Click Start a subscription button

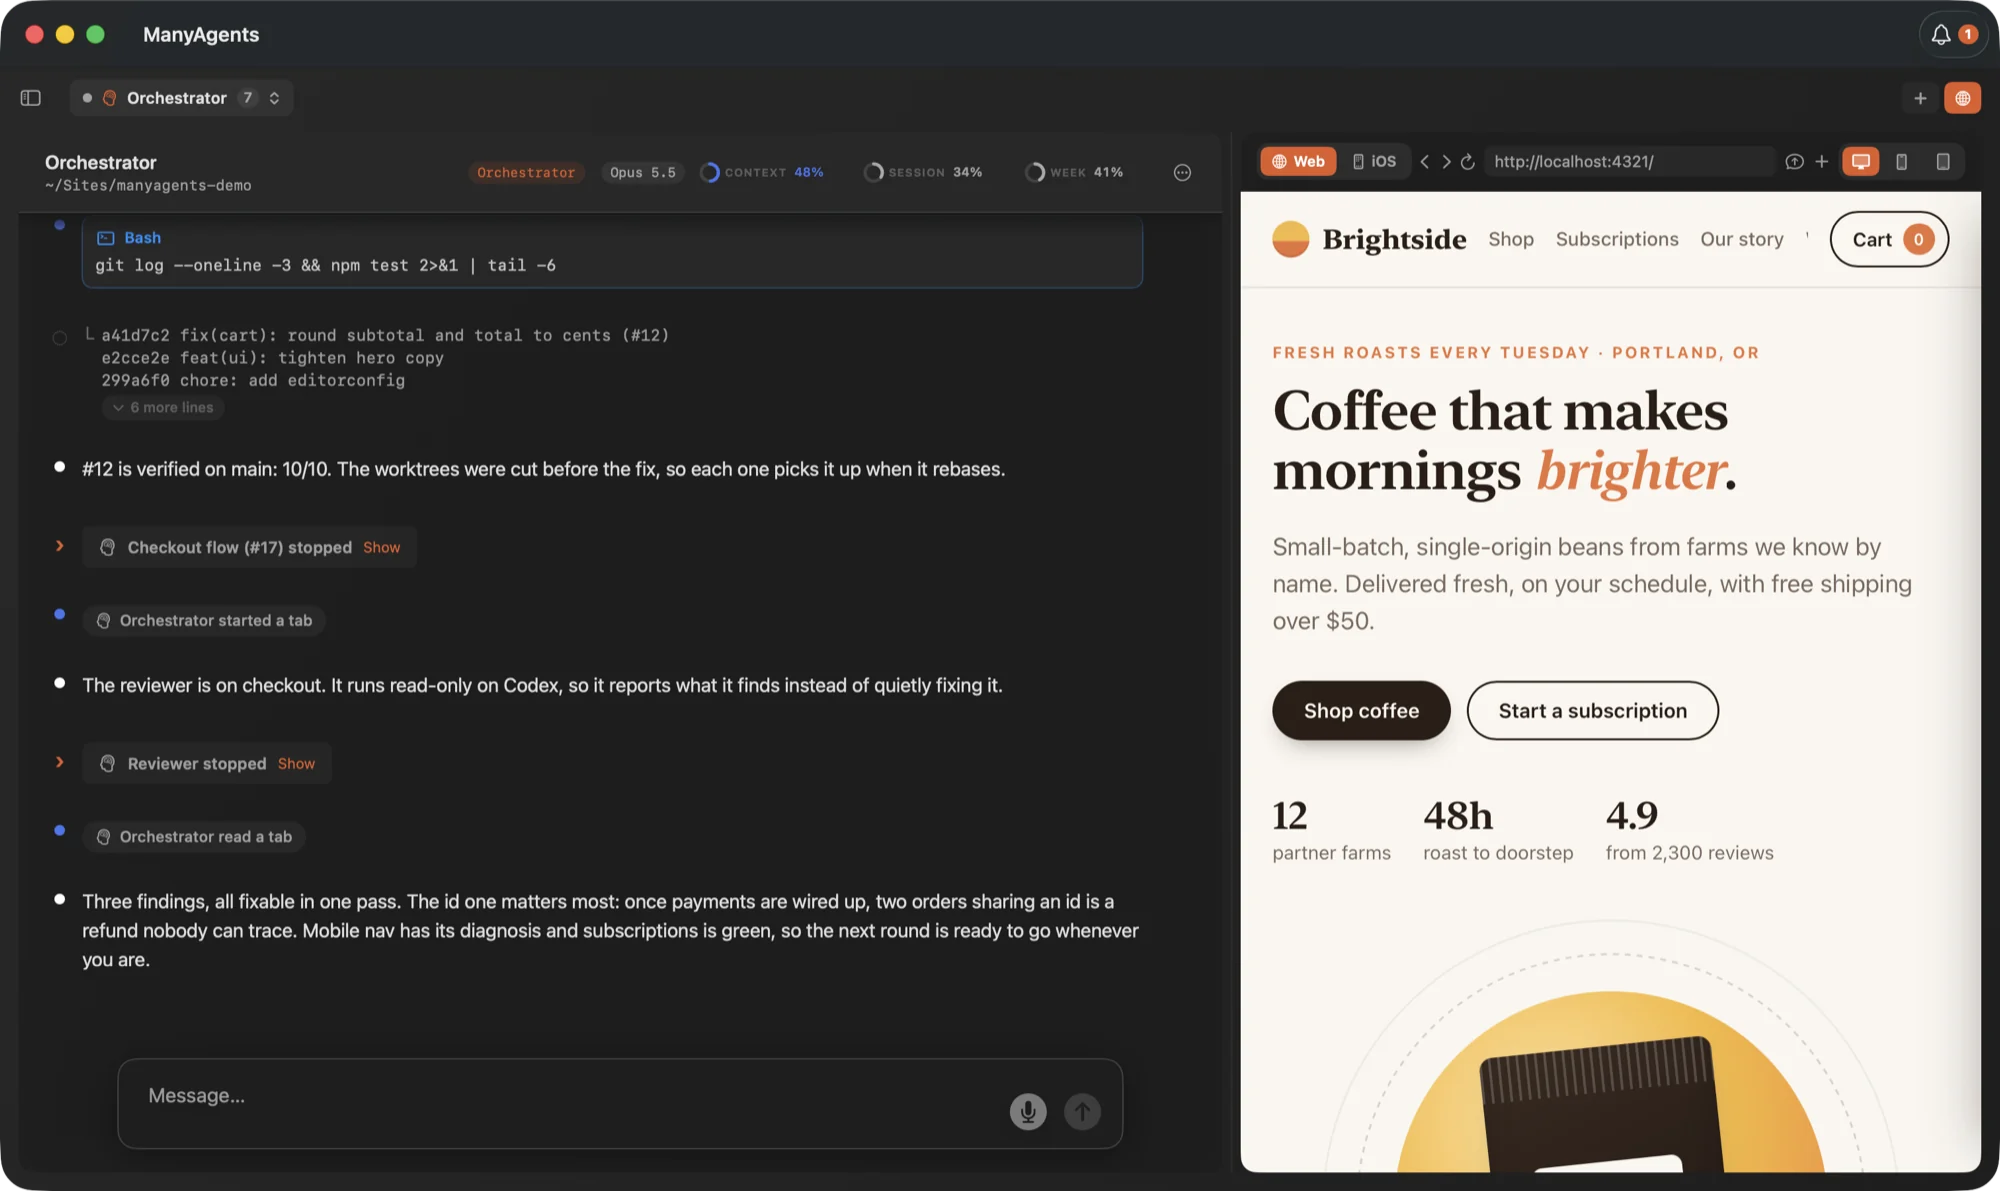tap(1592, 711)
